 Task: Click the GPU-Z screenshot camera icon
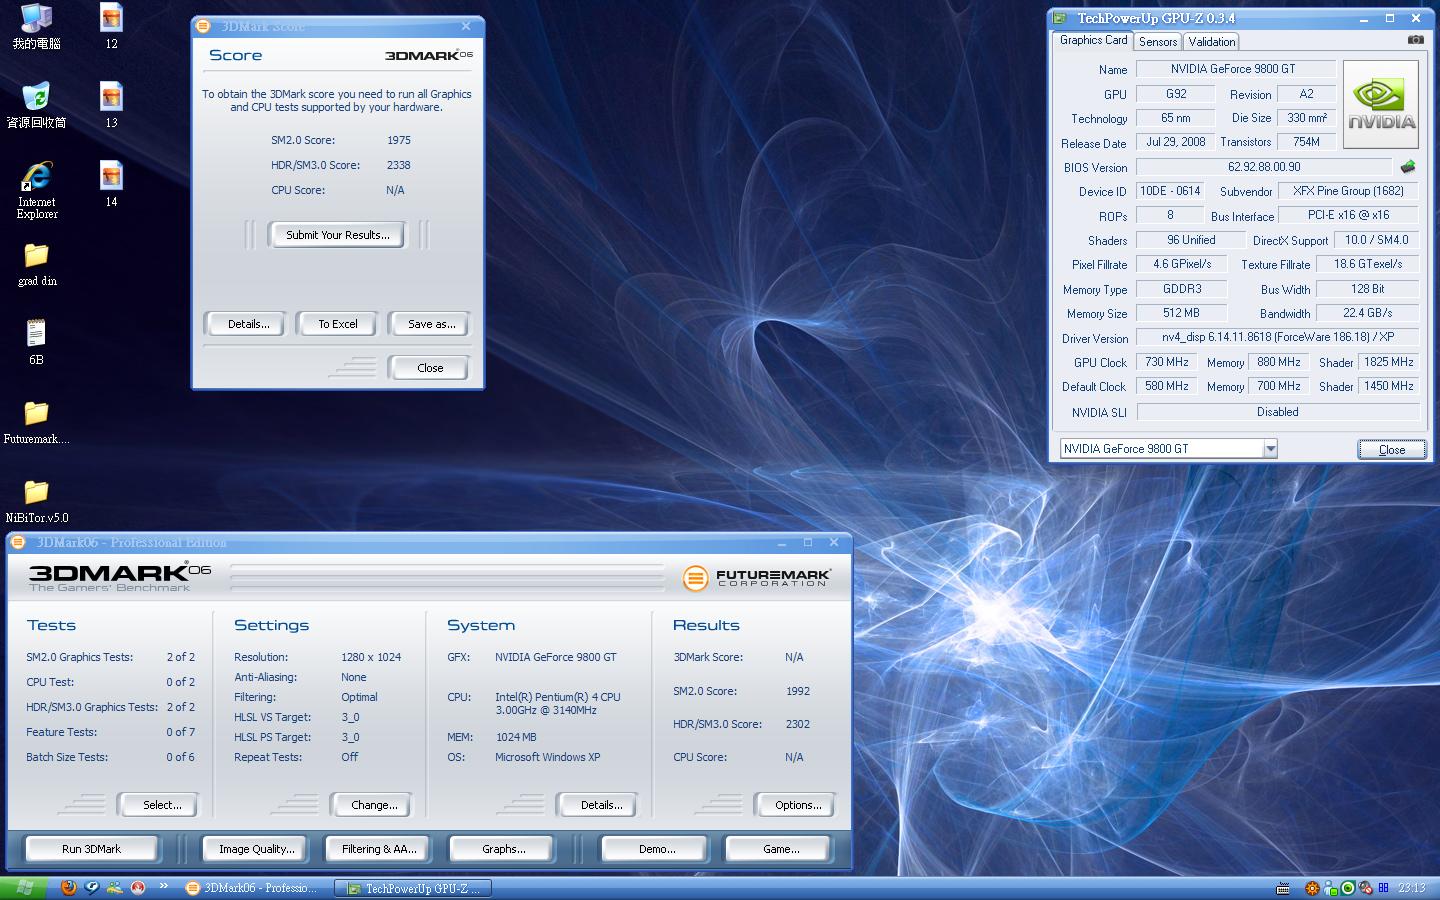click(x=1416, y=40)
